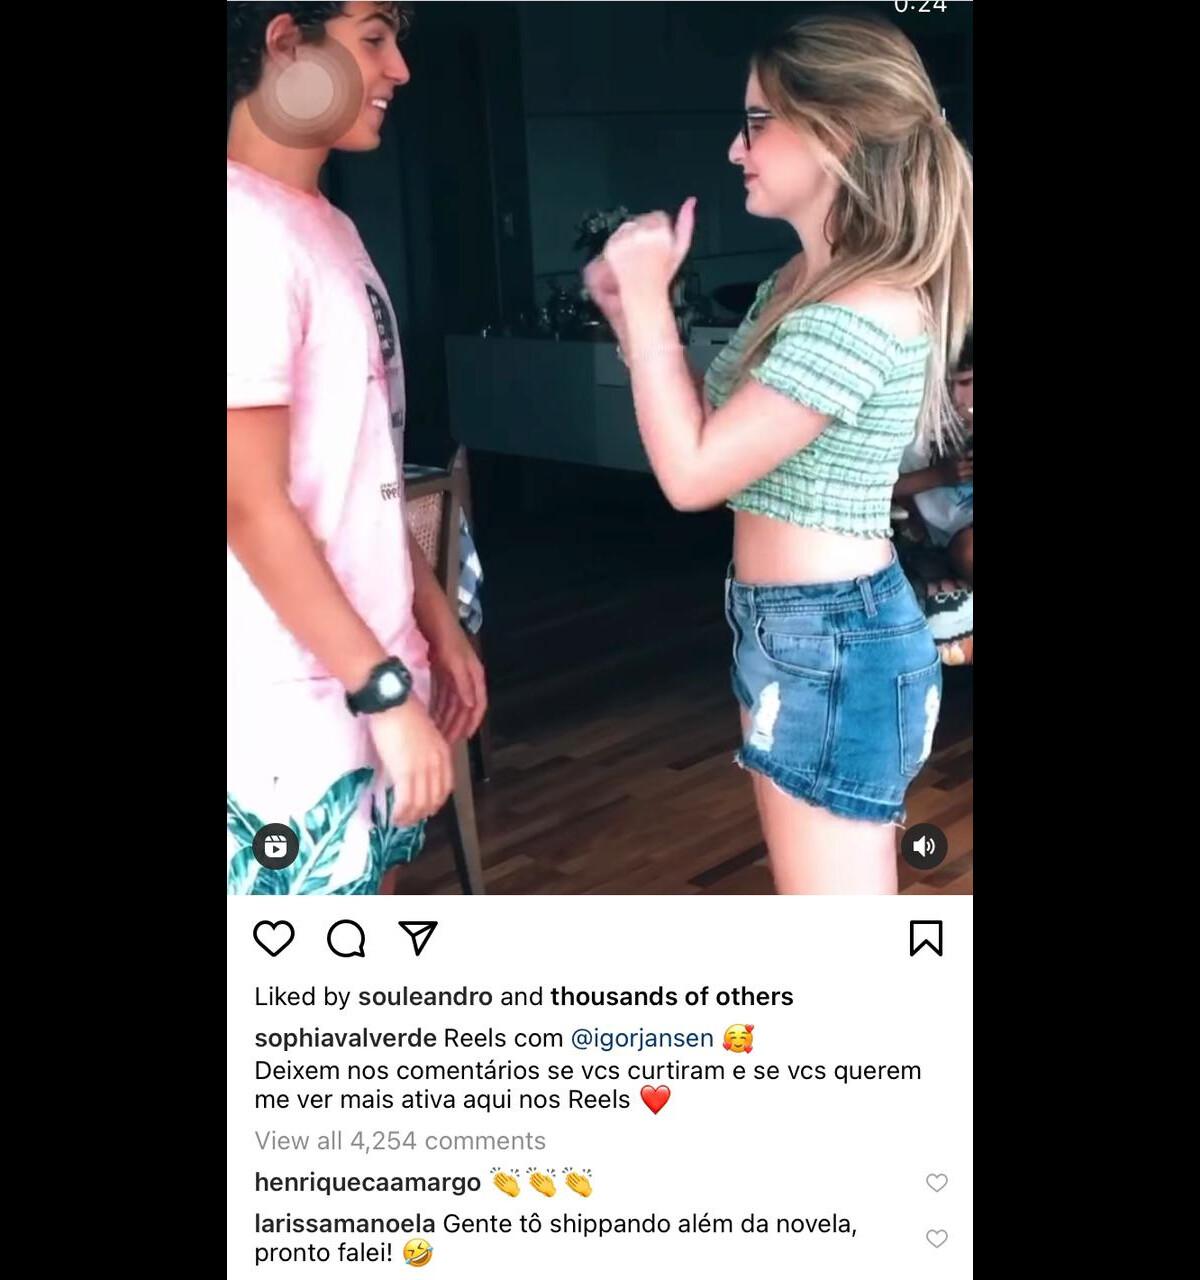This screenshot has height=1280, width=1200.
Task: View all 4,254 comments
Action: (400, 1141)
